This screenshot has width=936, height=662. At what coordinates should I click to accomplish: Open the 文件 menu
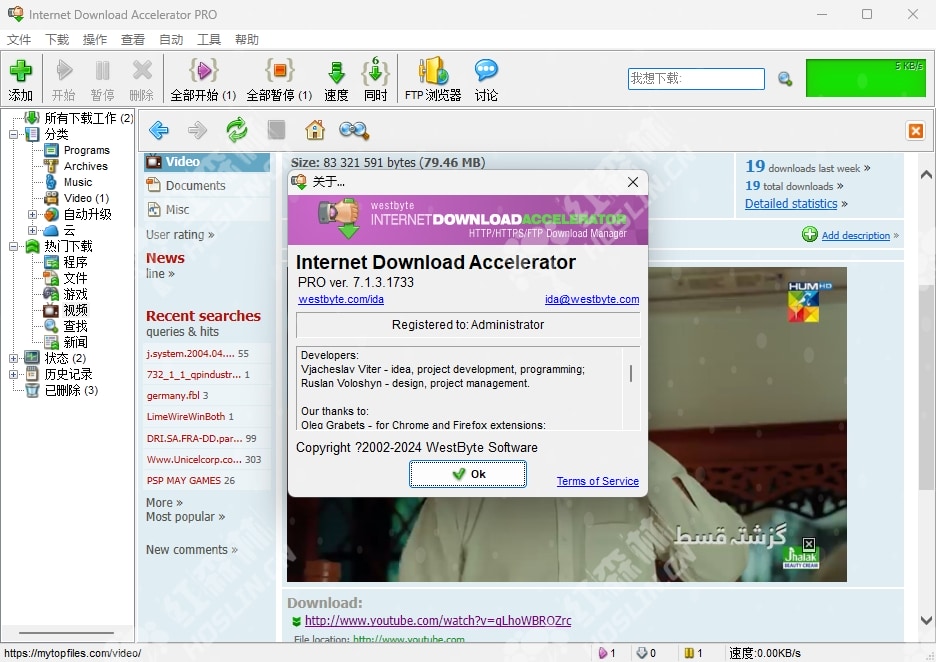[19, 39]
